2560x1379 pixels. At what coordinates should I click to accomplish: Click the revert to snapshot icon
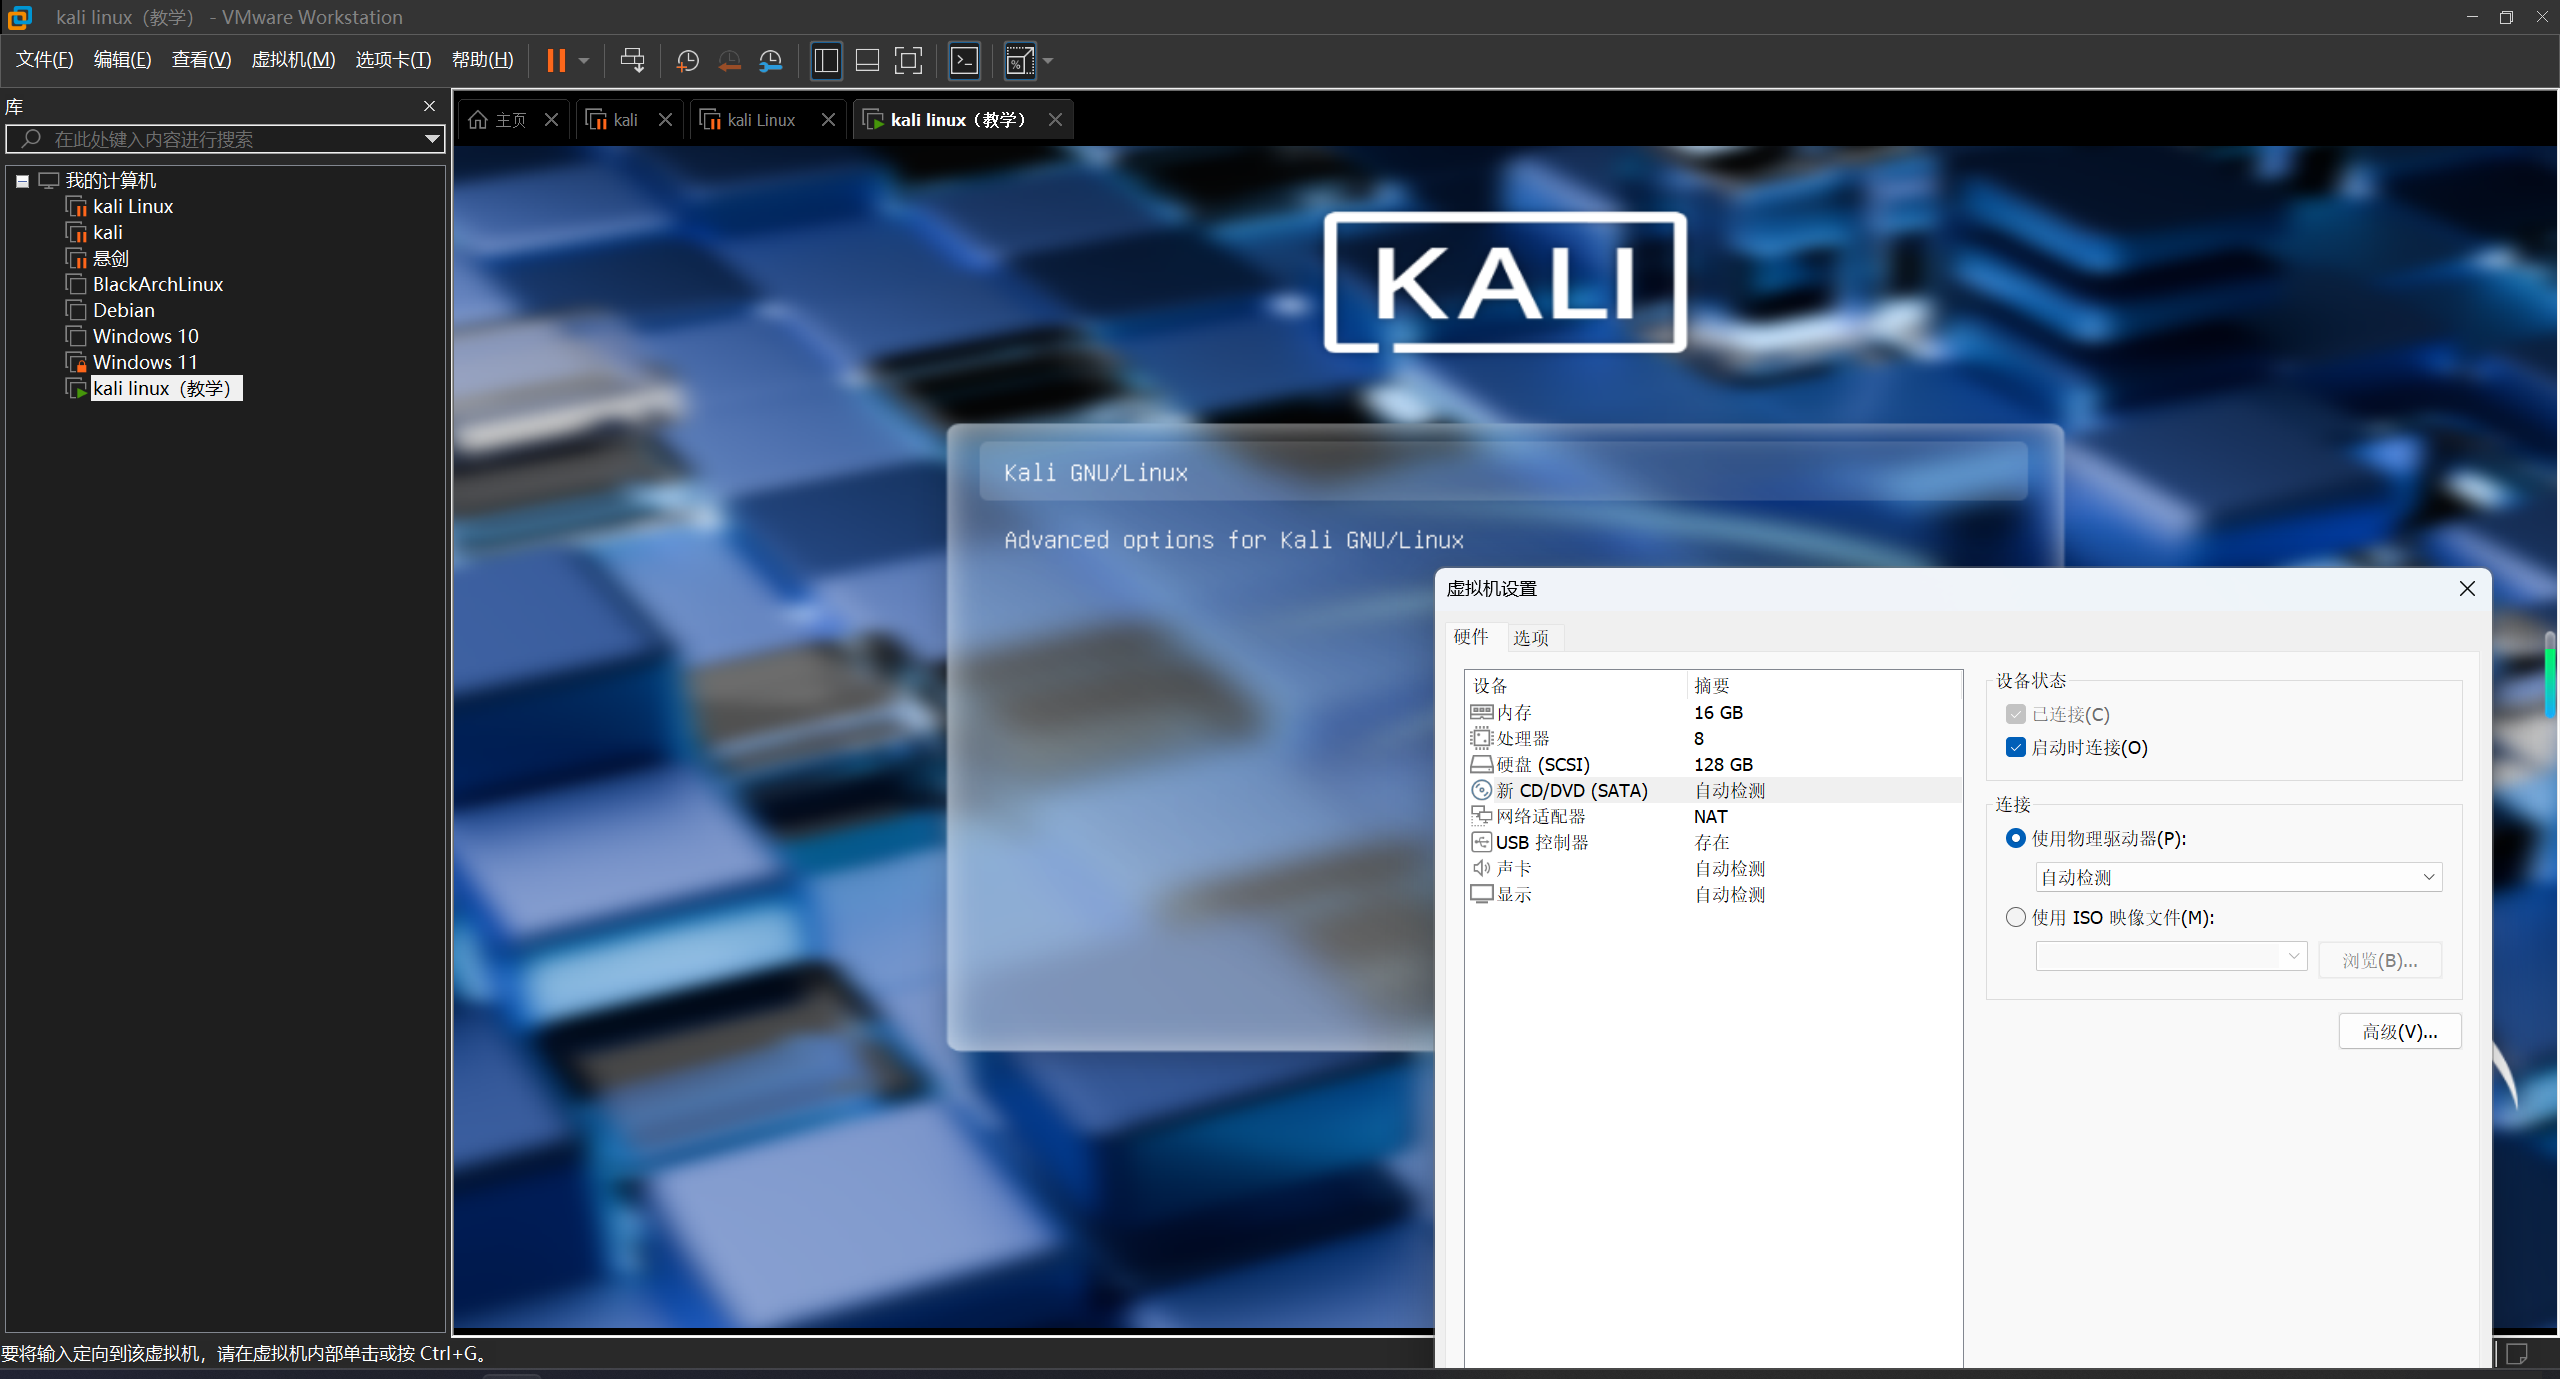tap(729, 61)
